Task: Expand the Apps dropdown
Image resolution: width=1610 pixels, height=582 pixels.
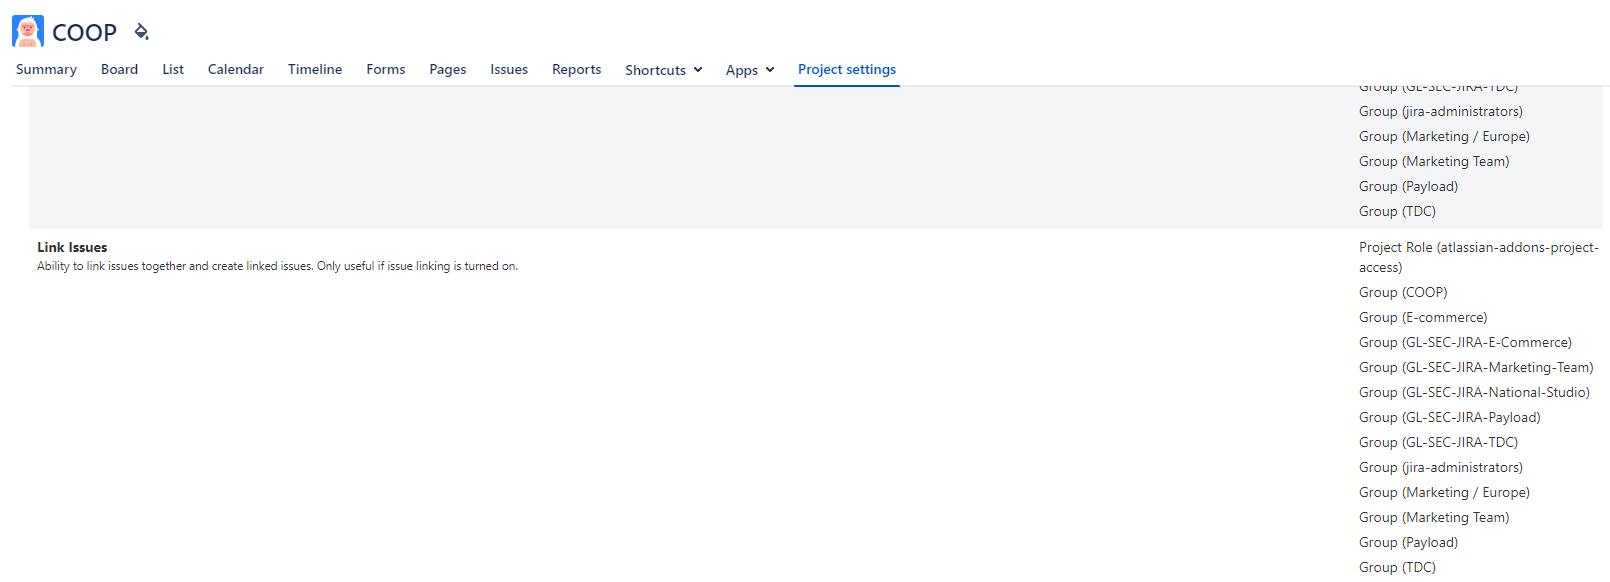Action: pyautogui.click(x=750, y=70)
